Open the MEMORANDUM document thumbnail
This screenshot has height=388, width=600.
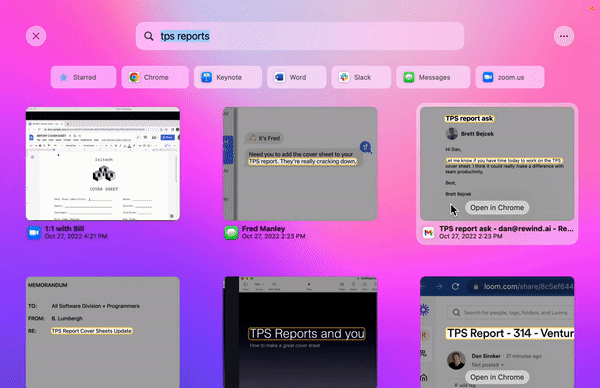(103, 332)
